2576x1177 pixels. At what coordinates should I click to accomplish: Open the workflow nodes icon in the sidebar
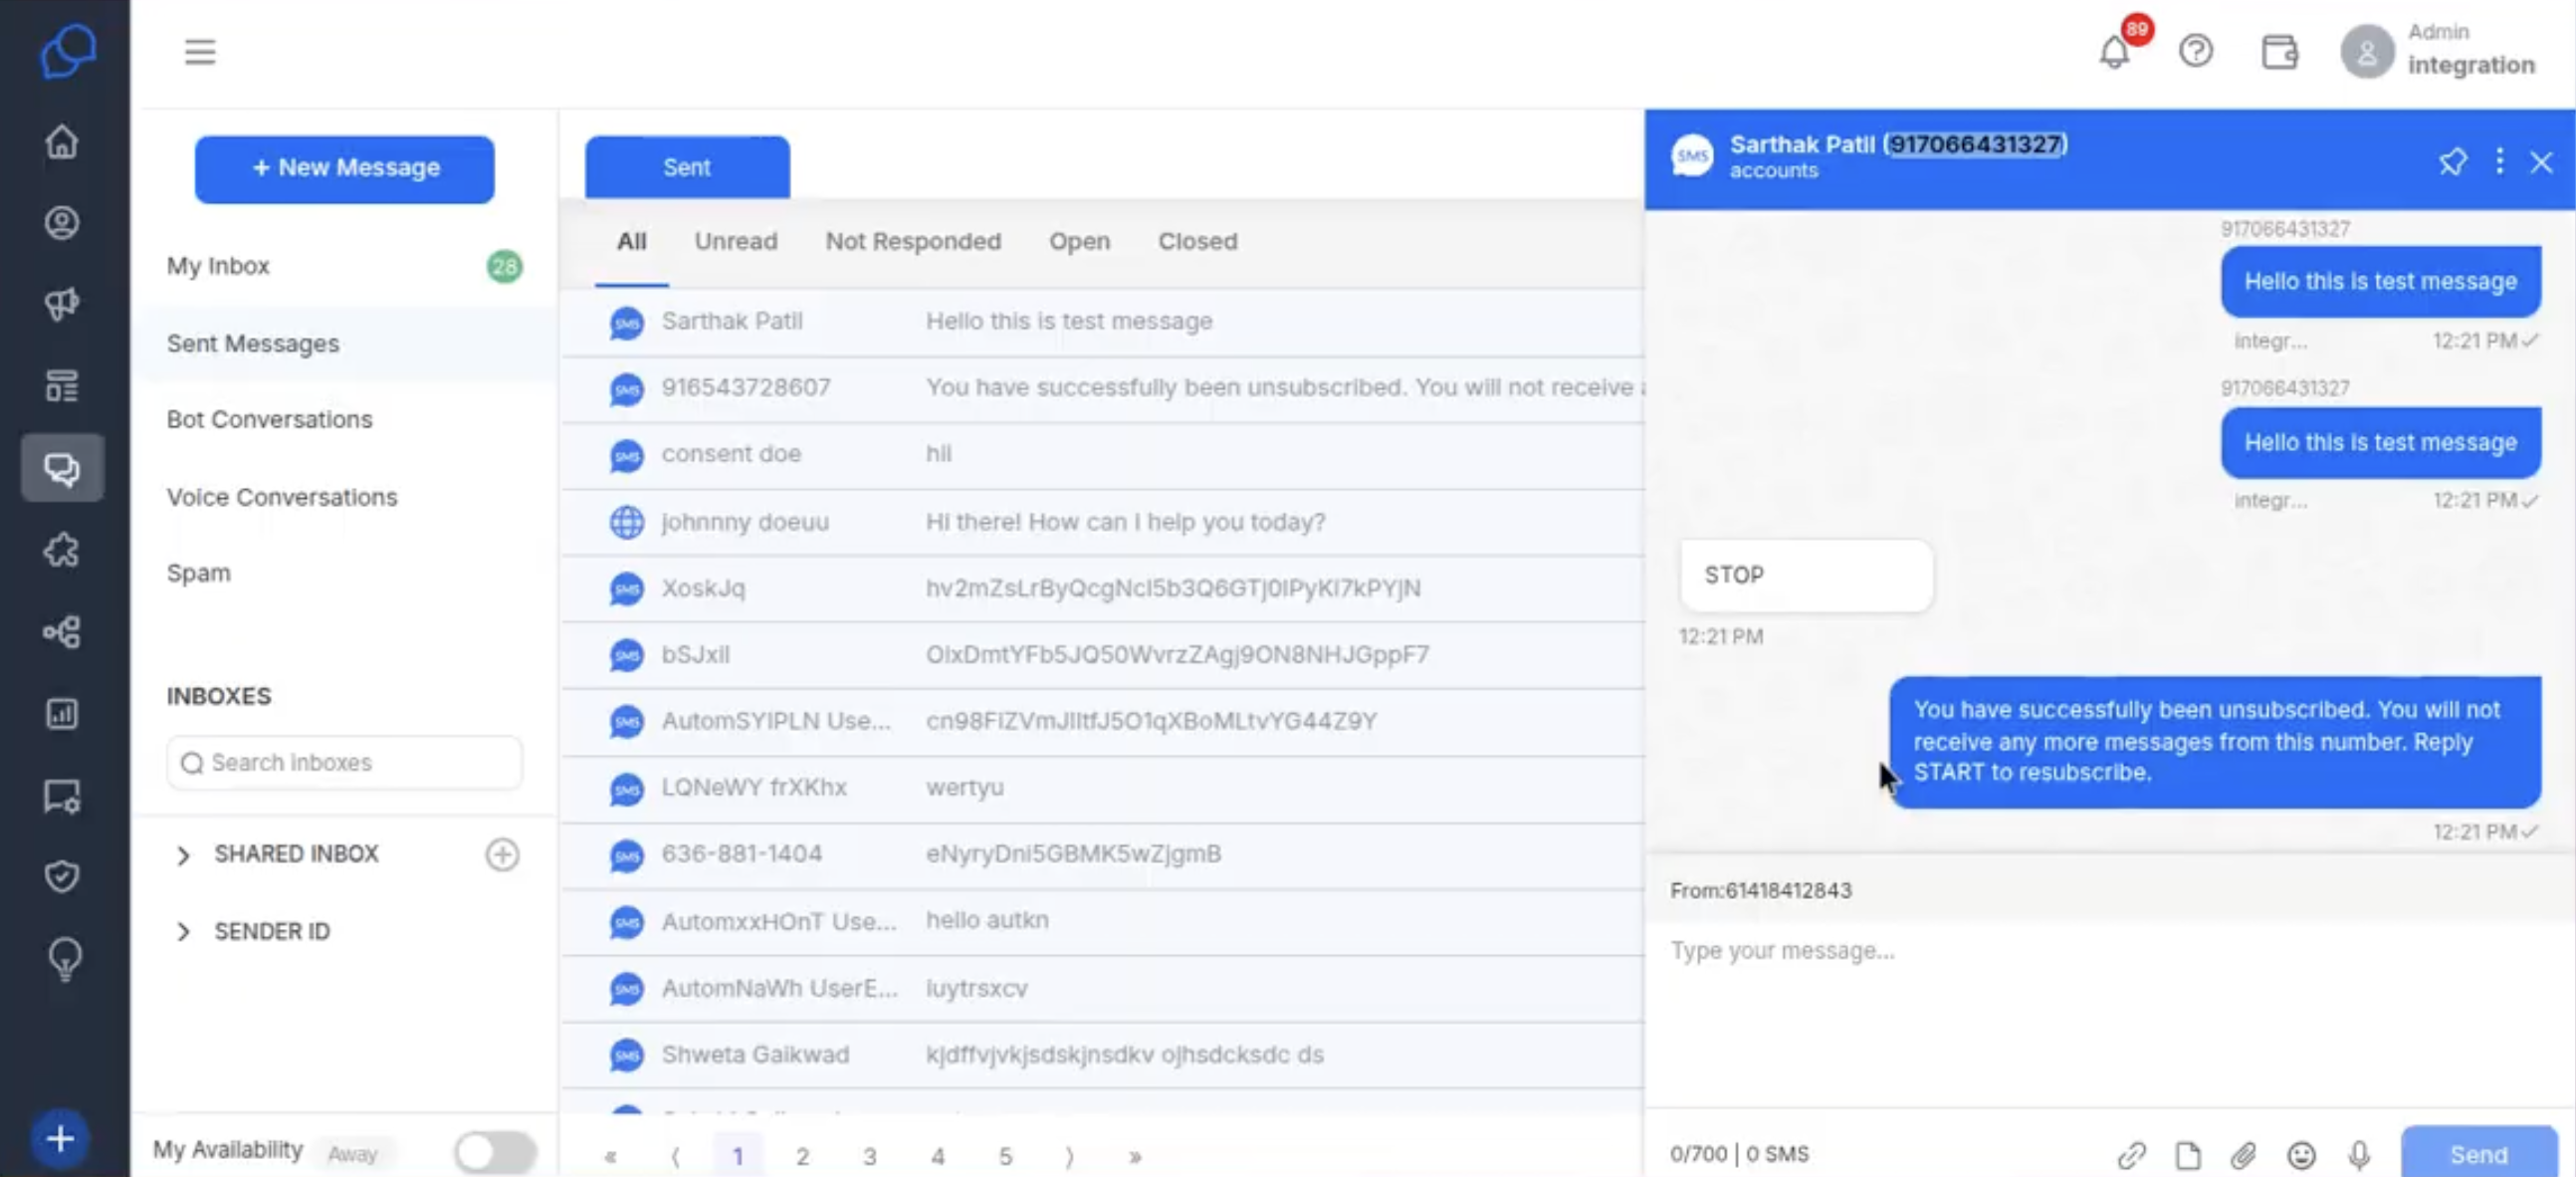(62, 631)
